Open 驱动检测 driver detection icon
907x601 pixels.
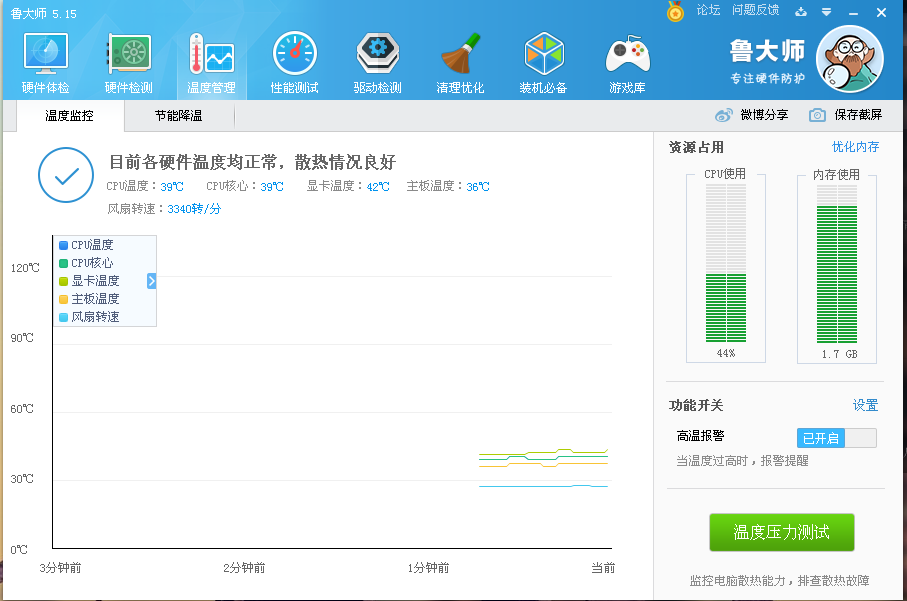point(378,53)
